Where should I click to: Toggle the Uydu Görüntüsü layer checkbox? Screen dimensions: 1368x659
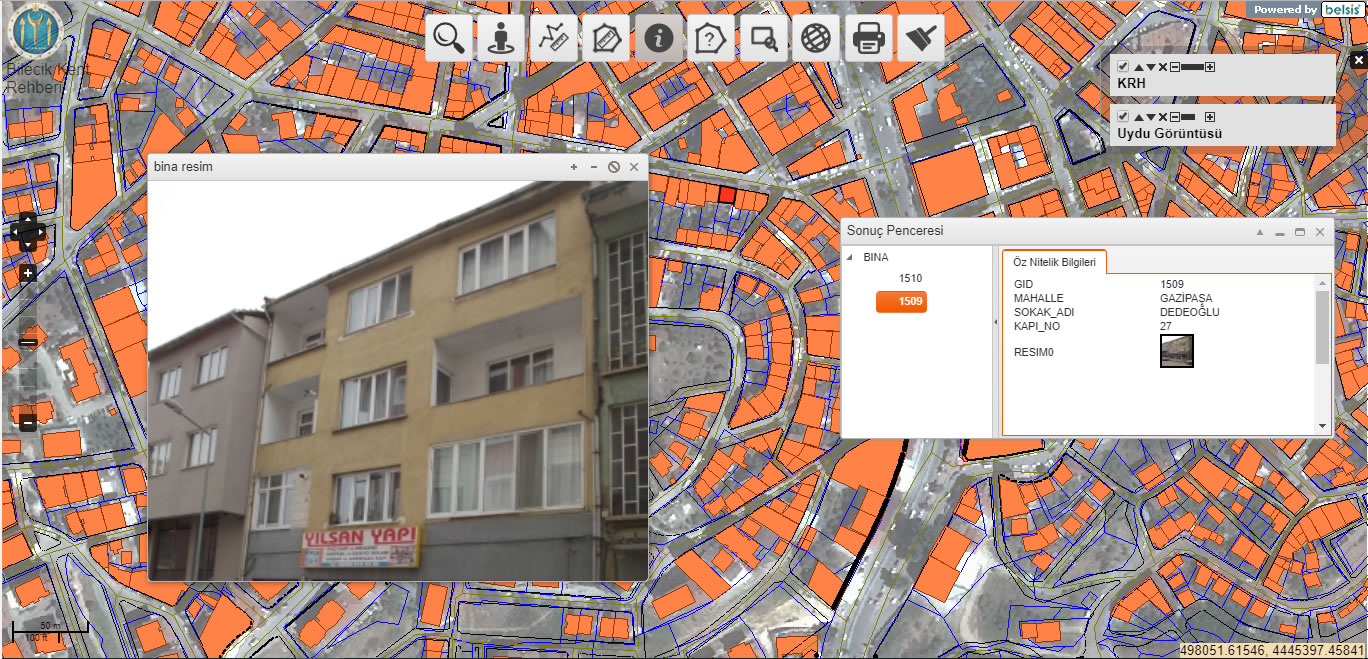coord(1123,117)
